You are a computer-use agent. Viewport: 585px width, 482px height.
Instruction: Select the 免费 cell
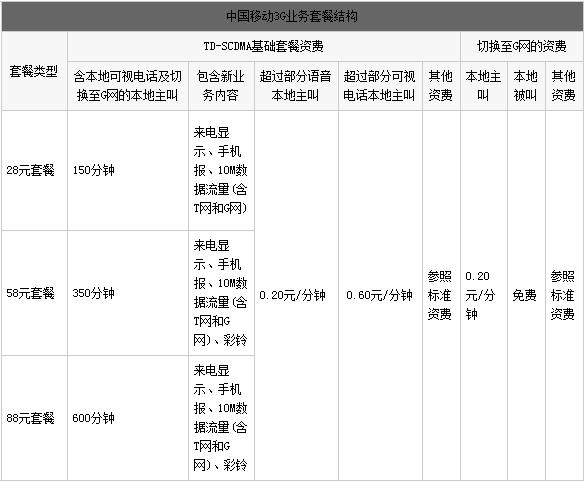(x=524, y=295)
